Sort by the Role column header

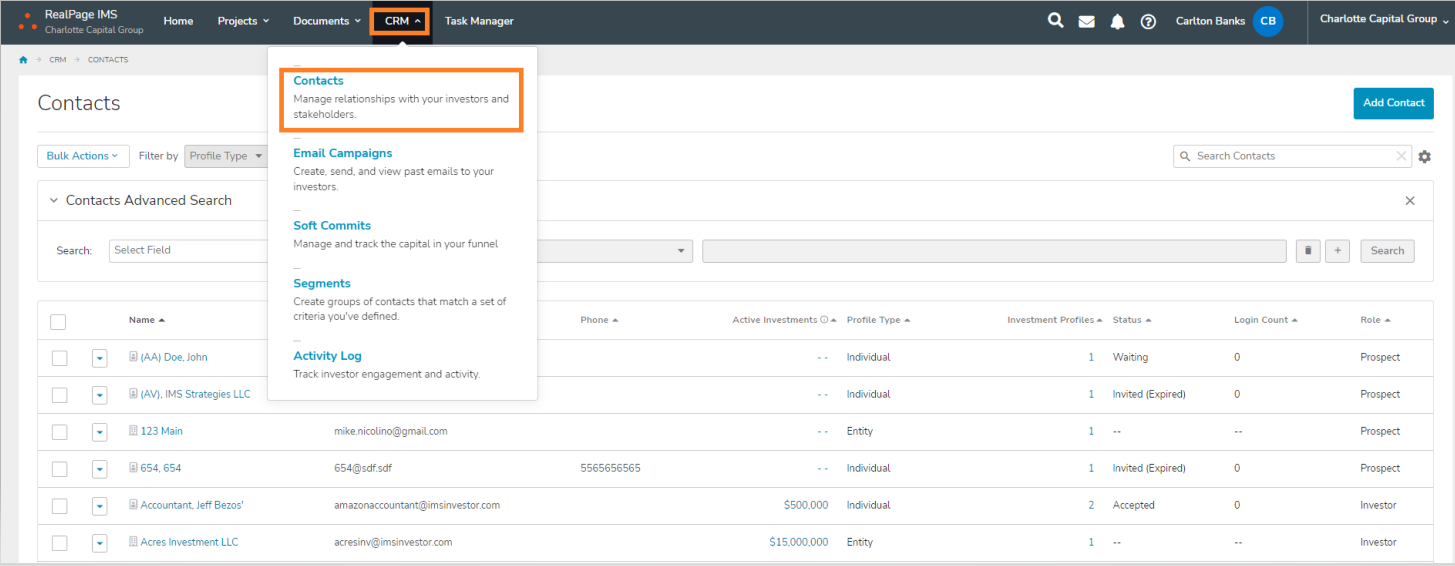coord(1375,320)
